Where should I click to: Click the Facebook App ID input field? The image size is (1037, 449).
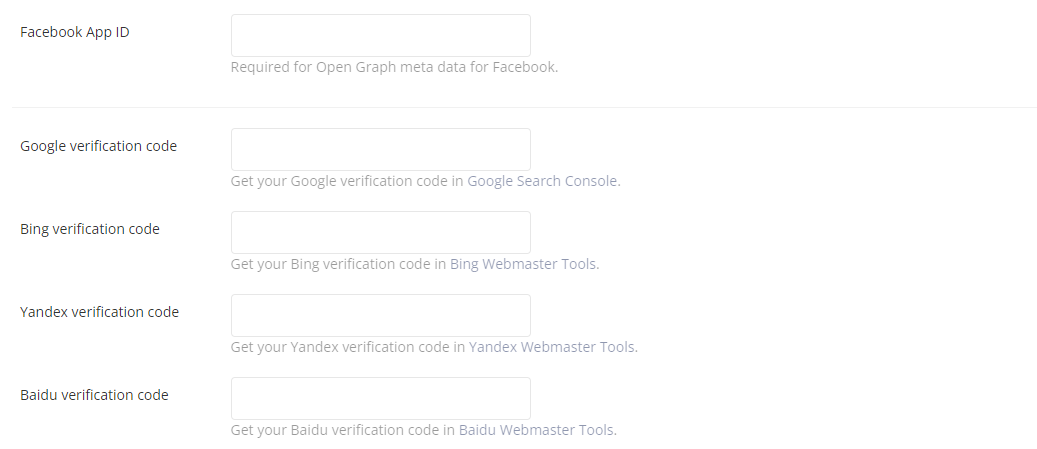(x=380, y=36)
